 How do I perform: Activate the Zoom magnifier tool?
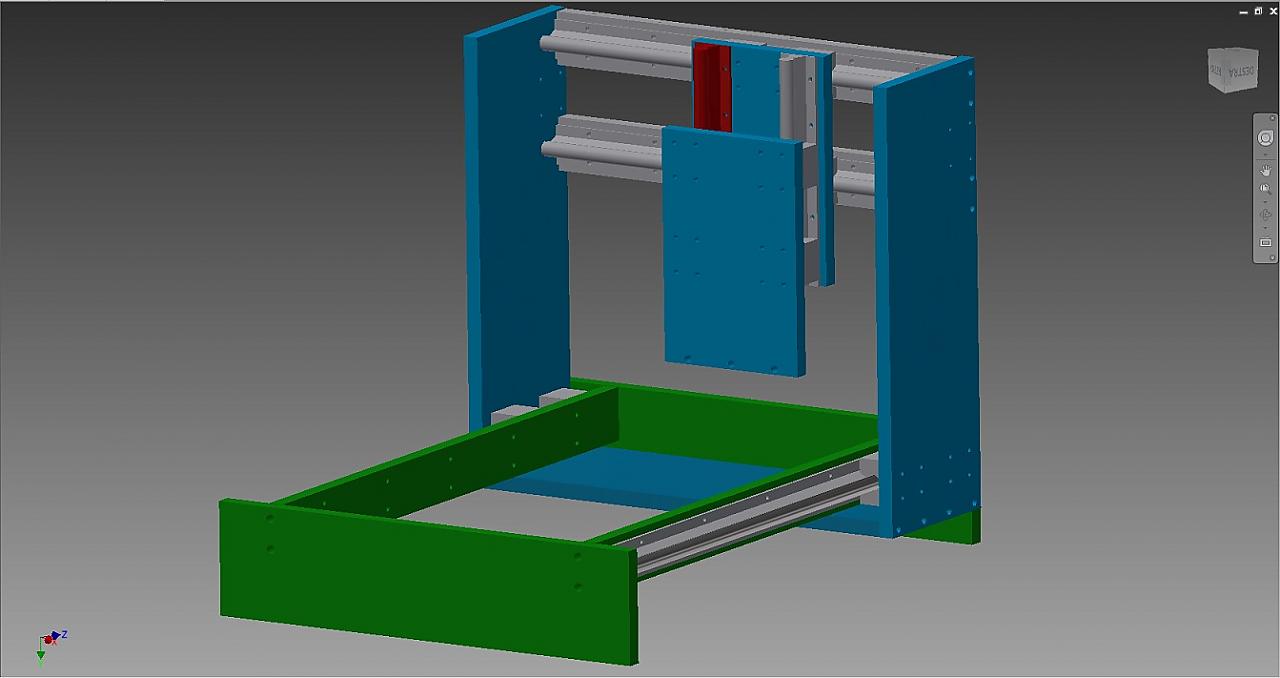[1265, 189]
